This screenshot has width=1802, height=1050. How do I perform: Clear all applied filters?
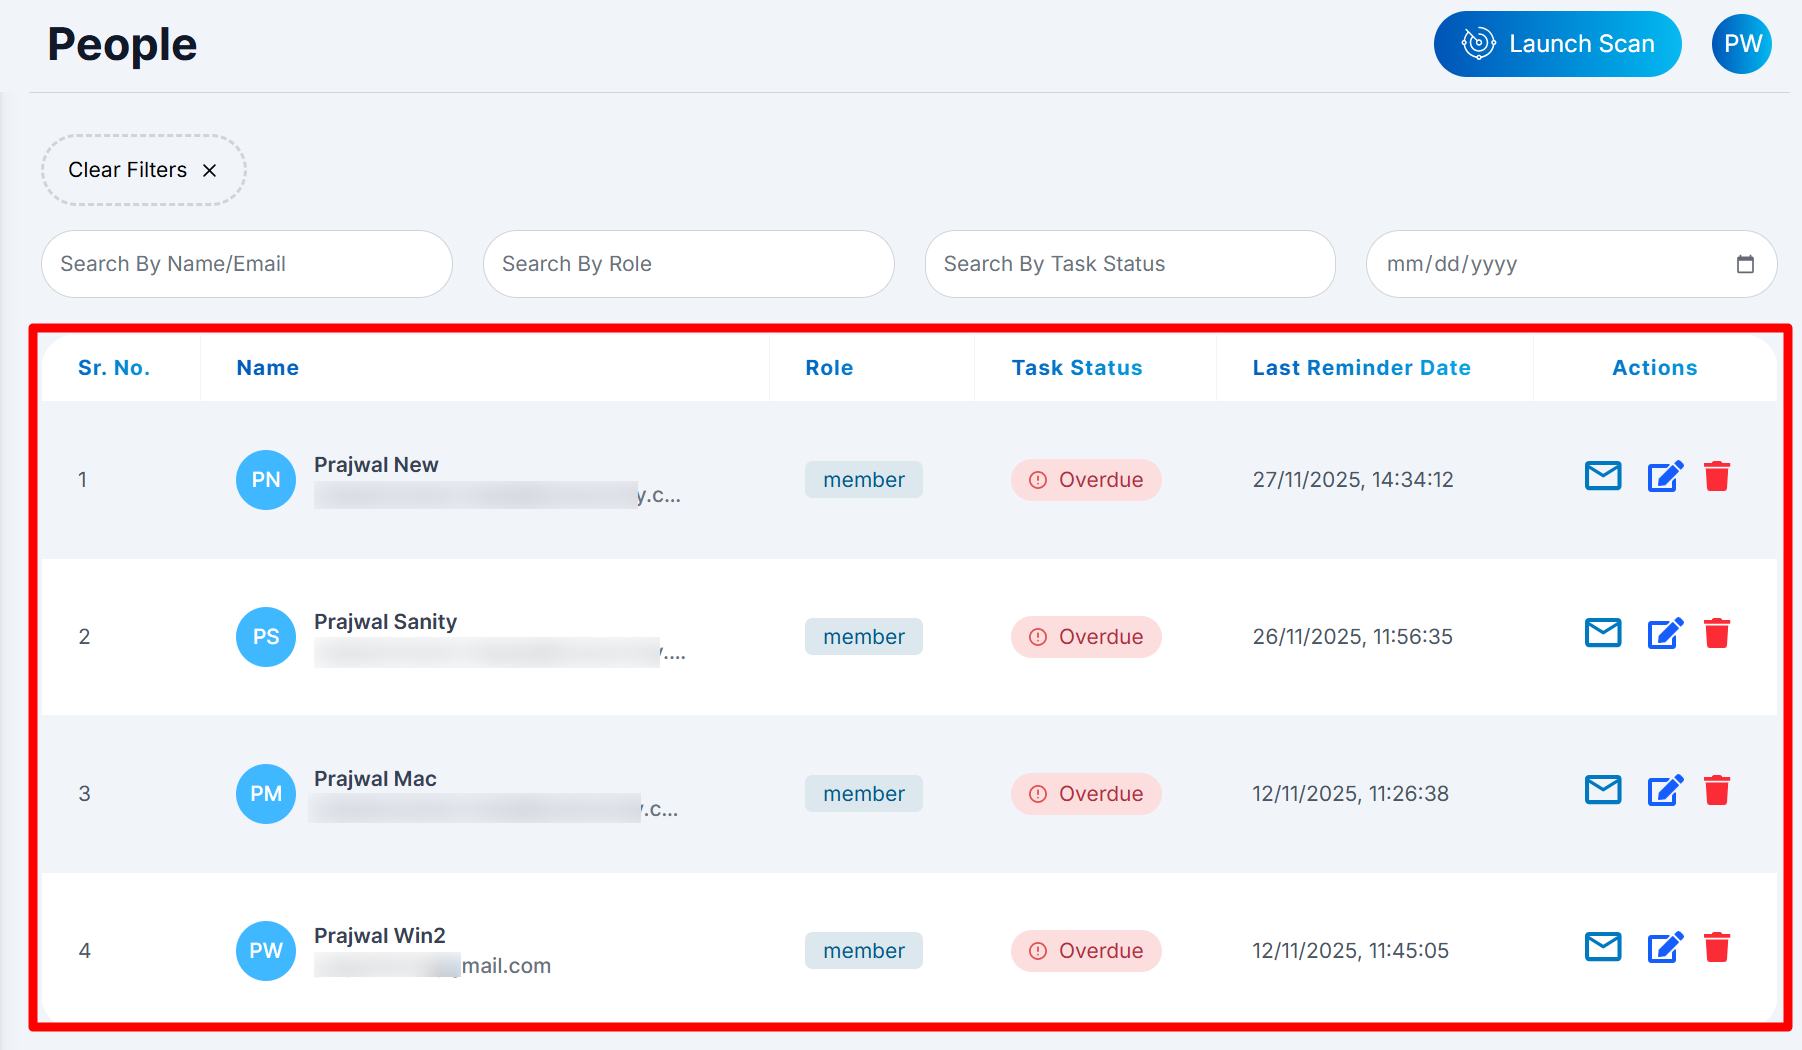pos(143,170)
